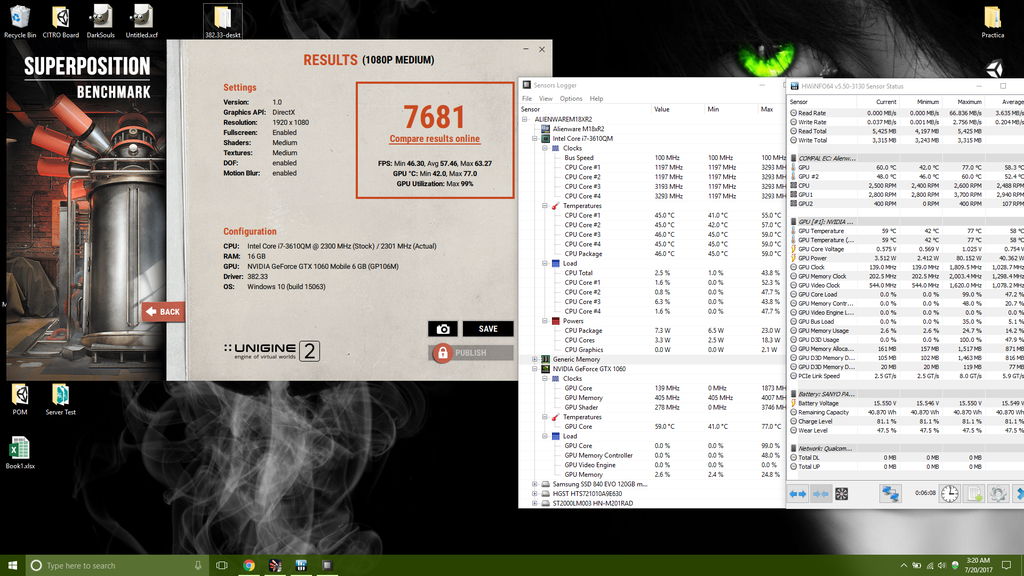Open File menu in Sensors Logger

point(526,99)
